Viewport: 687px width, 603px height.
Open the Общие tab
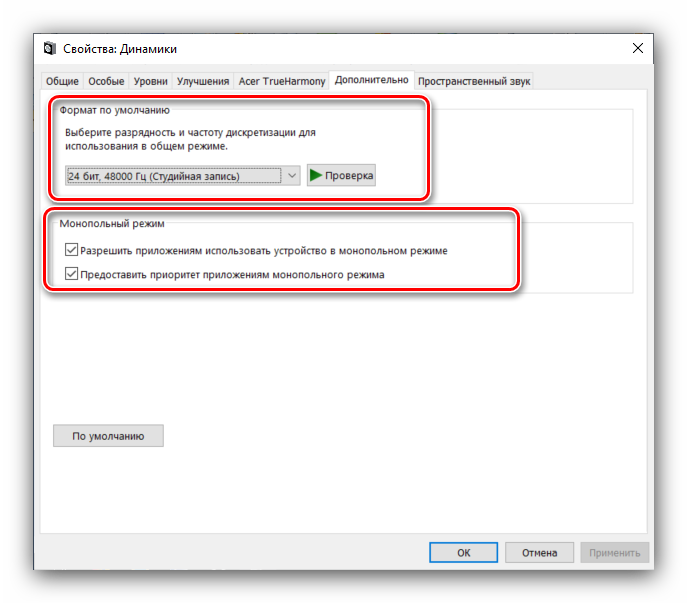click(62, 82)
